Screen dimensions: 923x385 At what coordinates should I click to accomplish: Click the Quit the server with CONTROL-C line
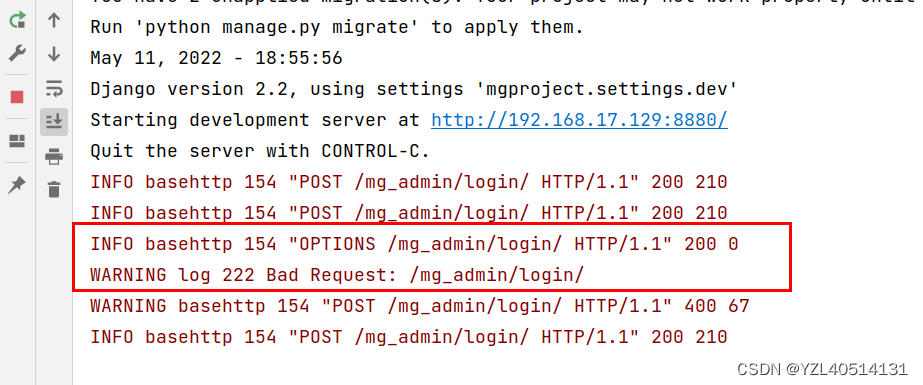(x=260, y=151)
